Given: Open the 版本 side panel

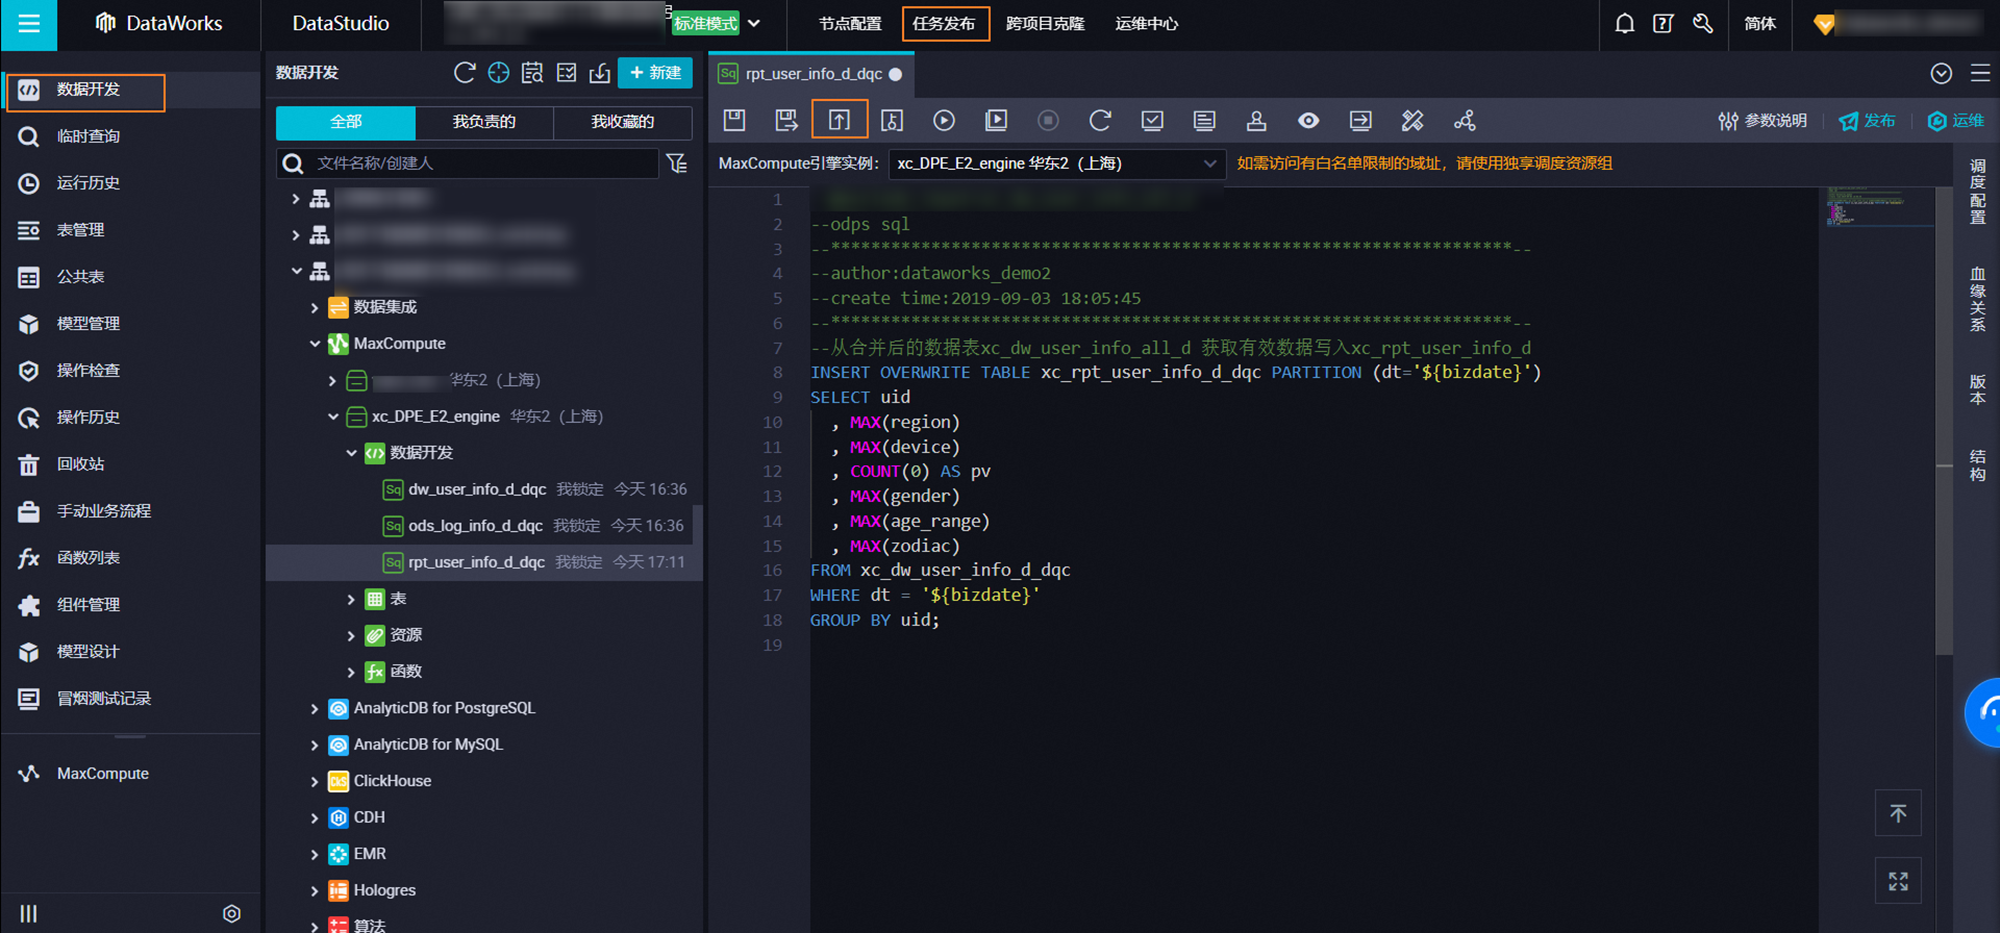Looking at the screenshot, I should click(x=1977, y=389).
